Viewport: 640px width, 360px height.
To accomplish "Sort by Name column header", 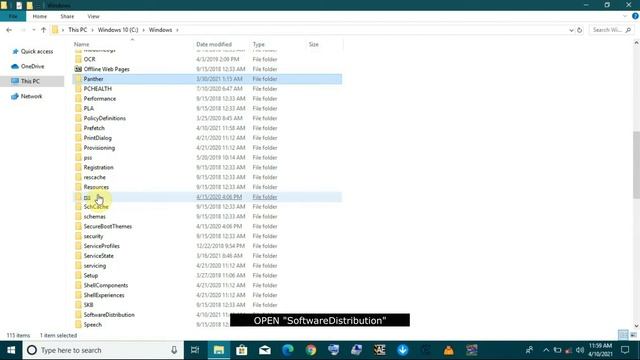I will click(x=82, y=44).
